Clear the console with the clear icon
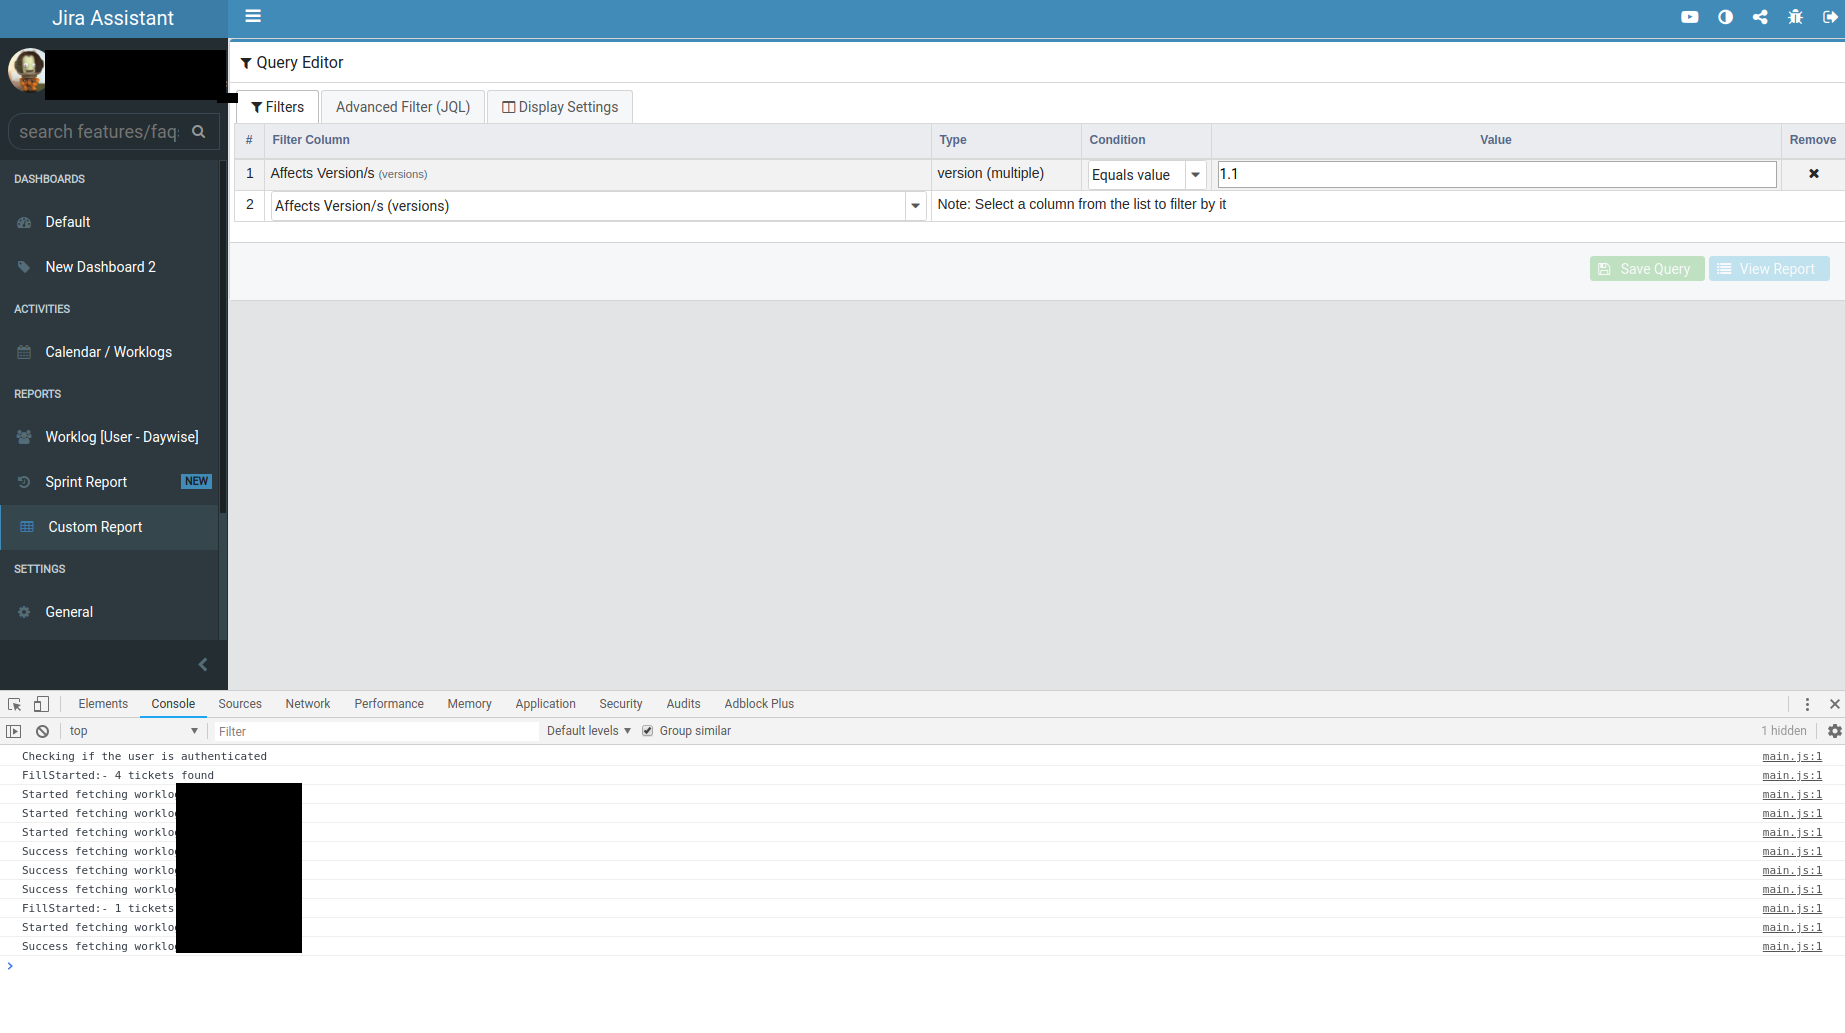 [42, 731]
